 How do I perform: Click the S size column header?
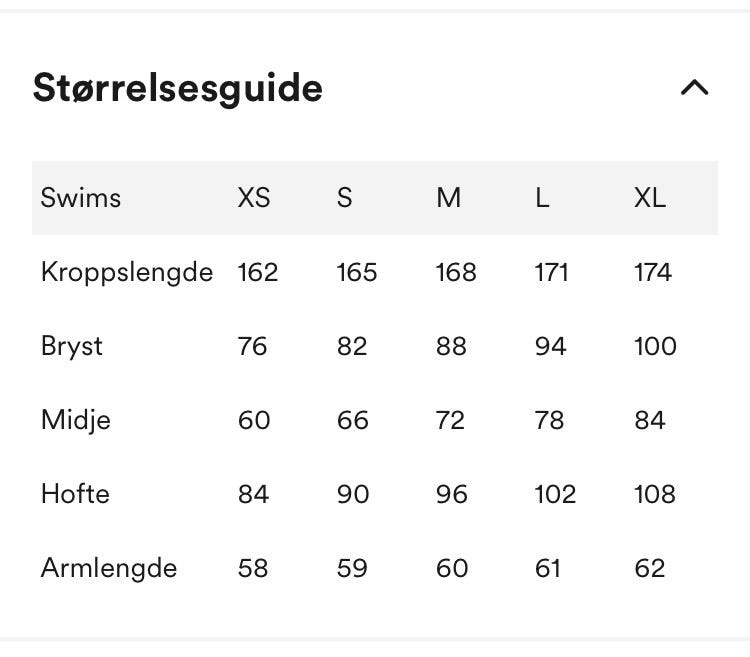(345, 198)
